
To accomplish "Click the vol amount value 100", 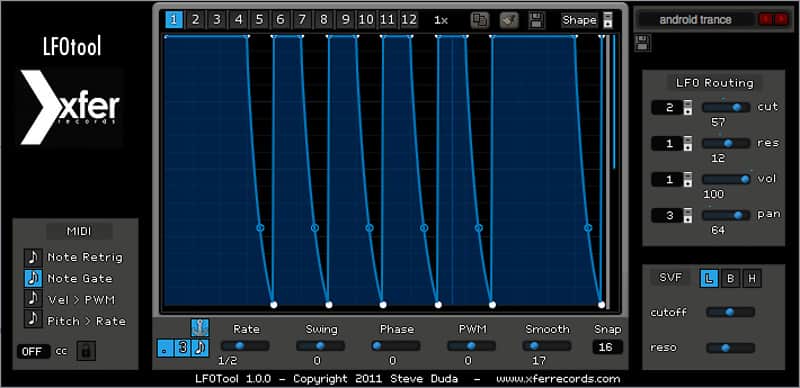I will click(713, 194).
